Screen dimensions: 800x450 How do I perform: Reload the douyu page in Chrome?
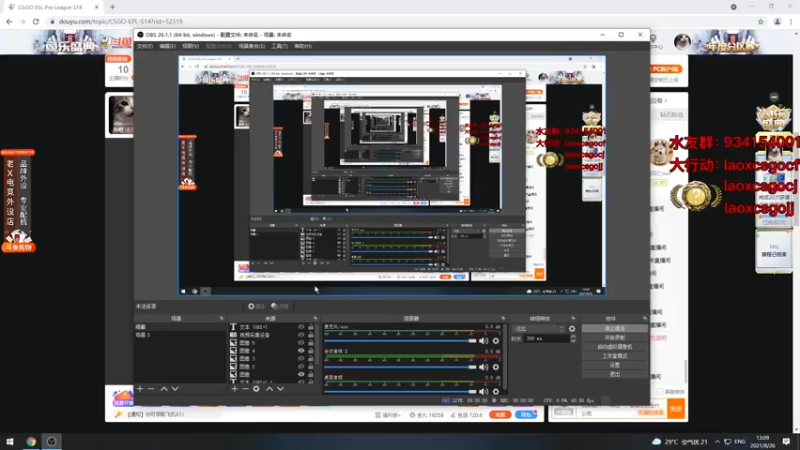pos(36,21)
